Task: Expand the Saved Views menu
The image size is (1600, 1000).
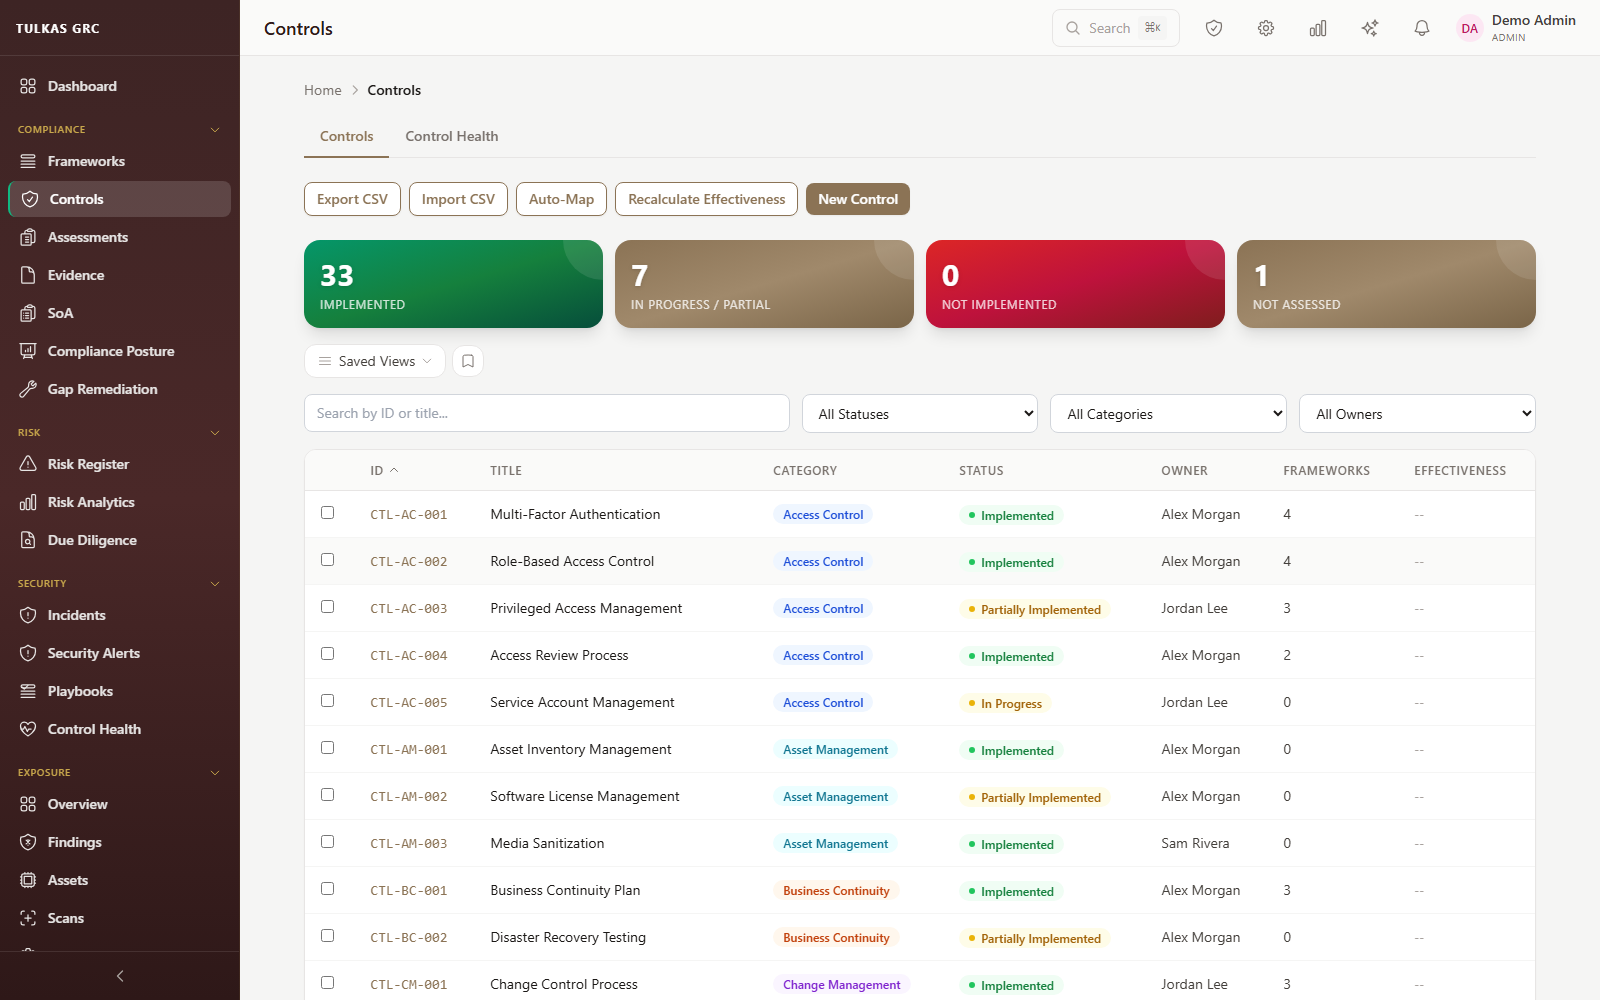Action: tap(375, 361)
